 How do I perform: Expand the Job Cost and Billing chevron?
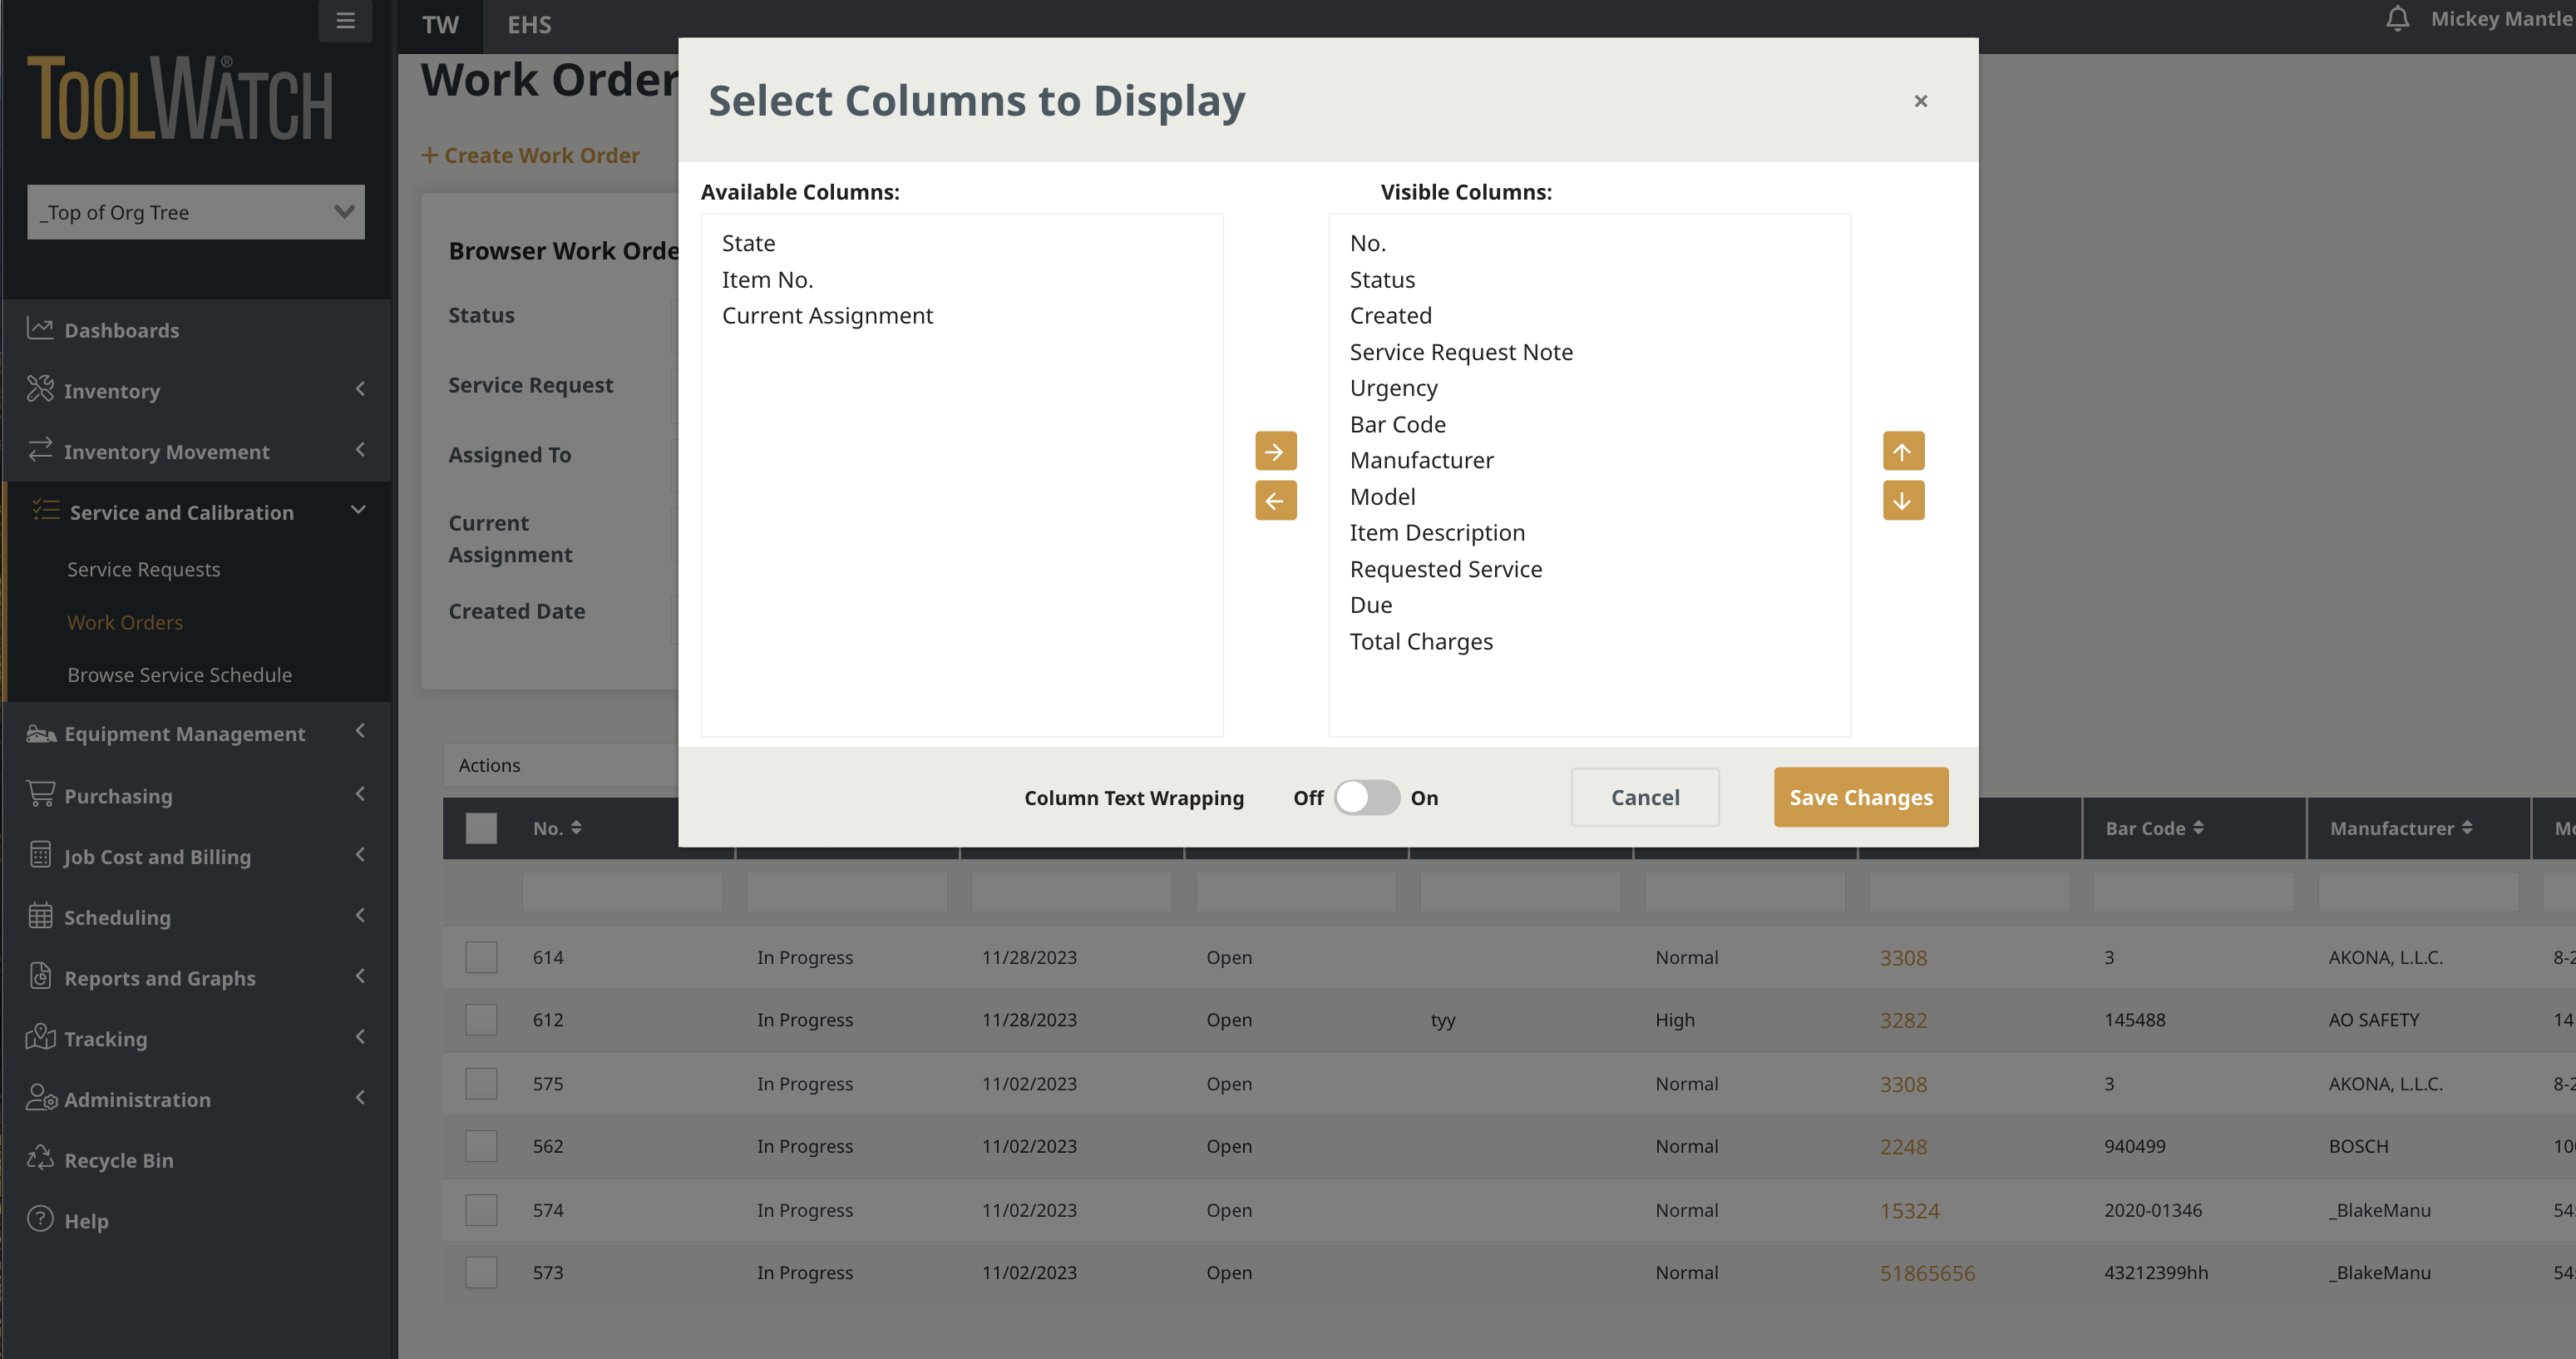[360, 855]
